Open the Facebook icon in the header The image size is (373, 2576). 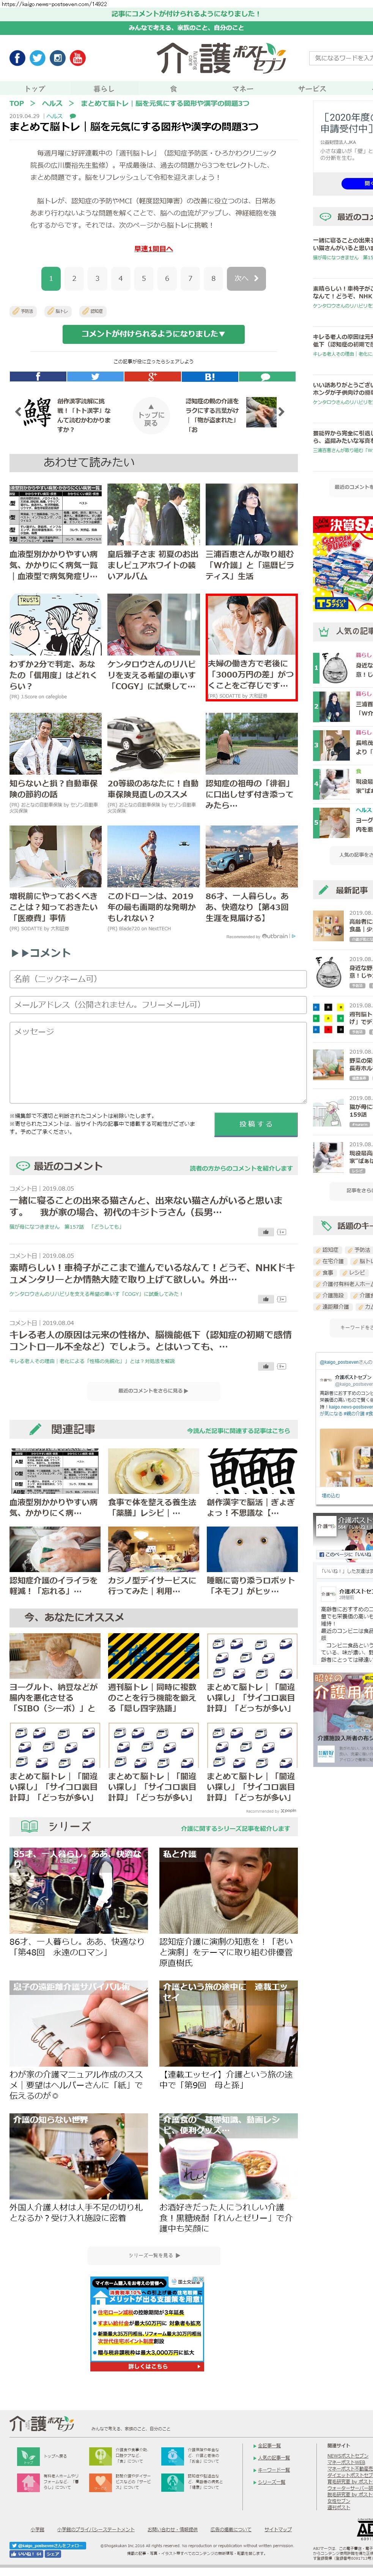pos(17,58)
